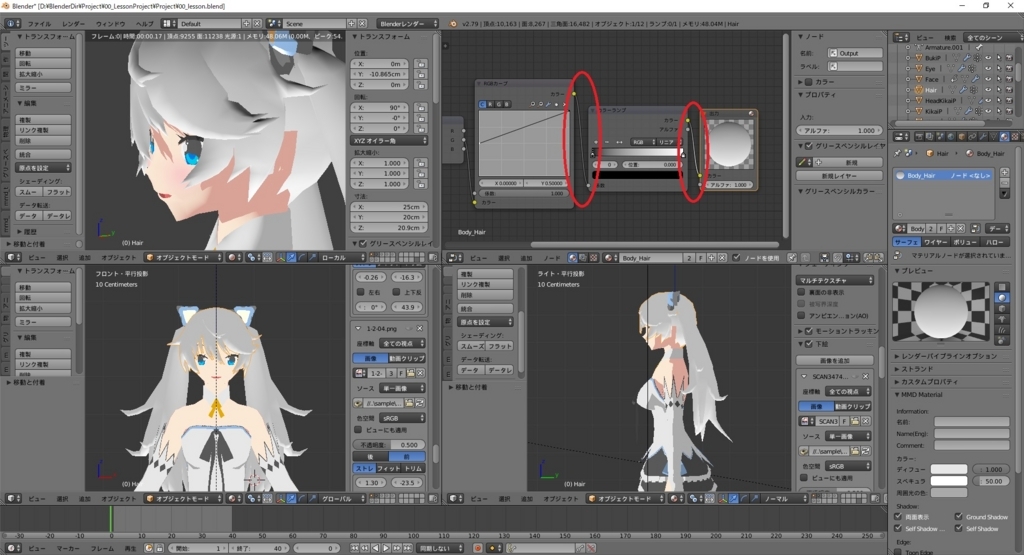Open the マーカー menu in timeline
This screenshot has width=1024, height=555.
pyautogui.click(x=68, y=548)
